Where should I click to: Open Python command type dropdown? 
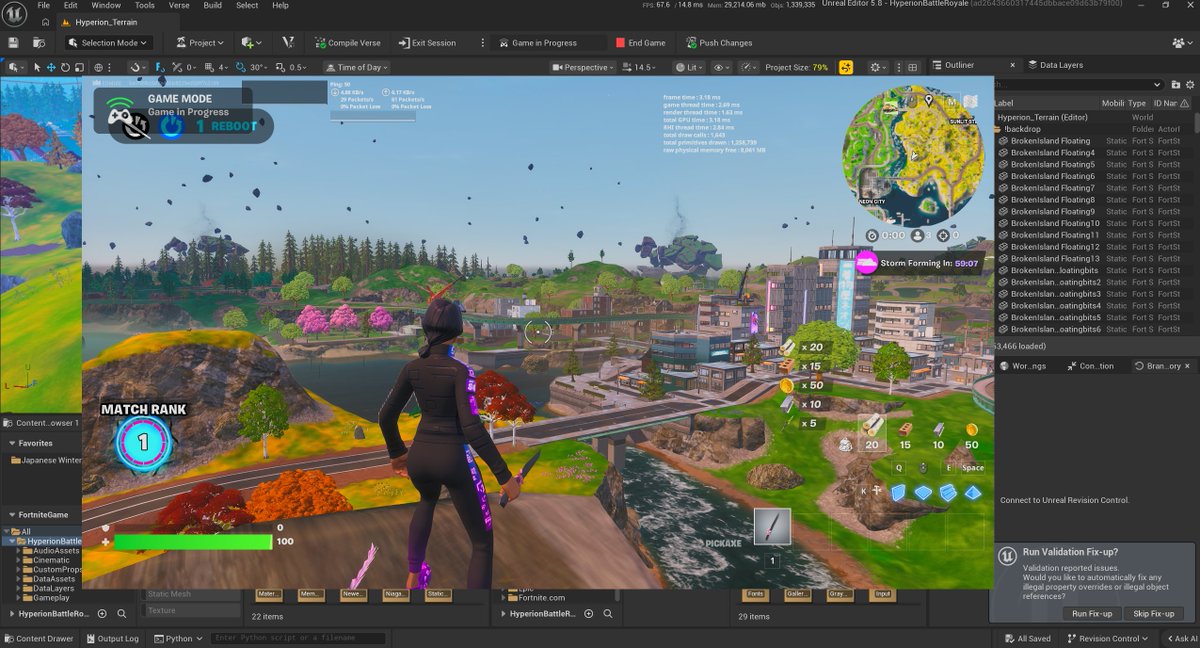pos(178,638)
